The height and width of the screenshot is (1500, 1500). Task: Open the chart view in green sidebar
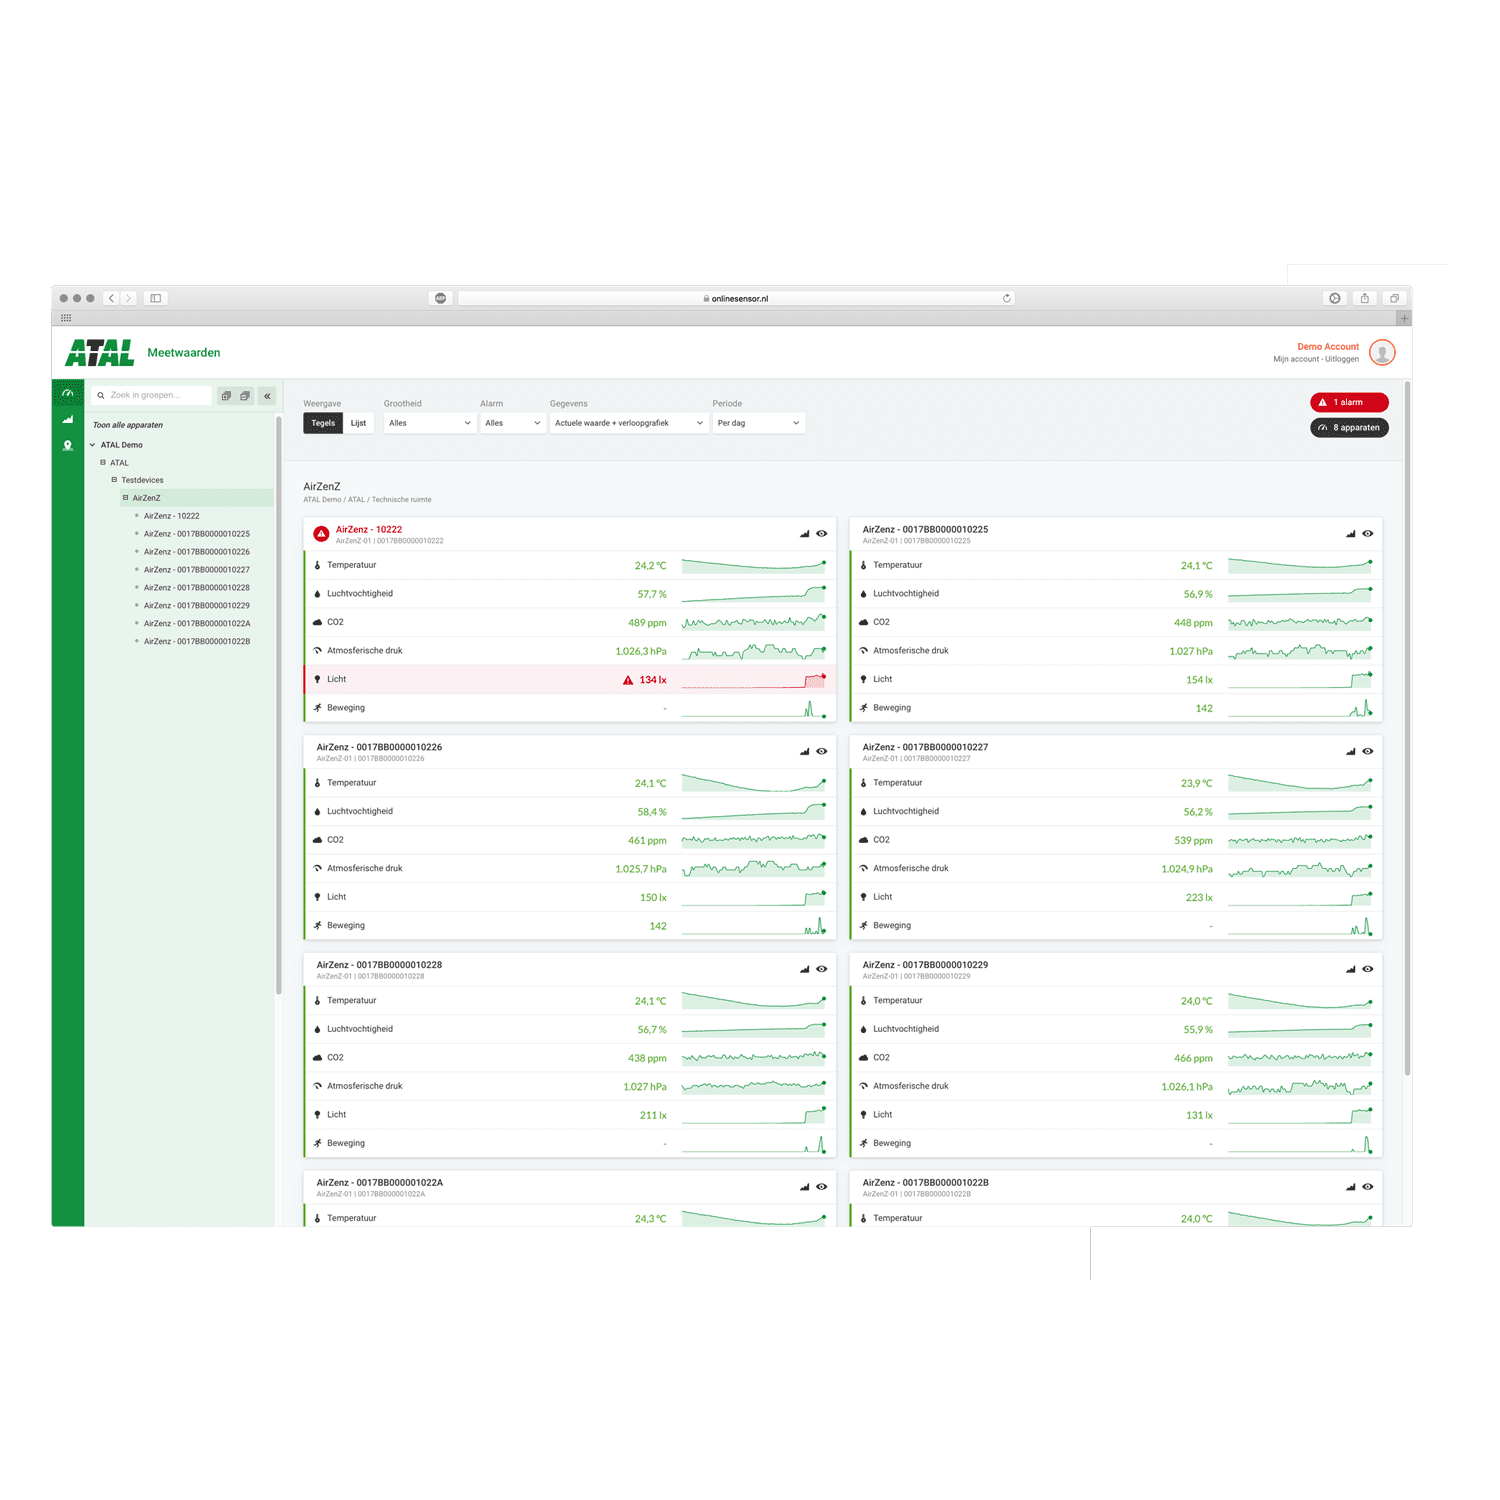68,420
